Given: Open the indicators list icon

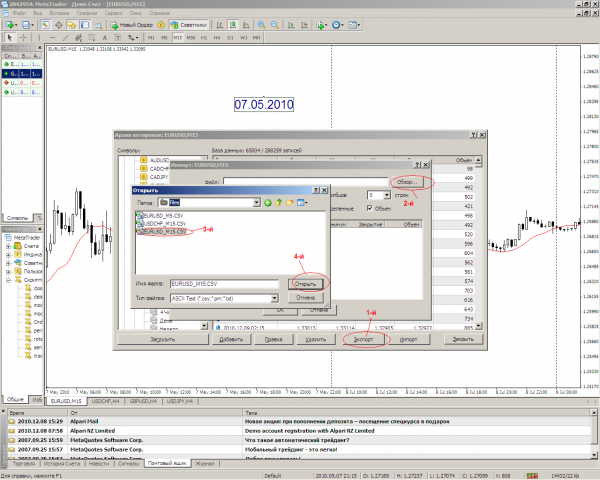Looking at the screenshot, I should coord(321,25).
